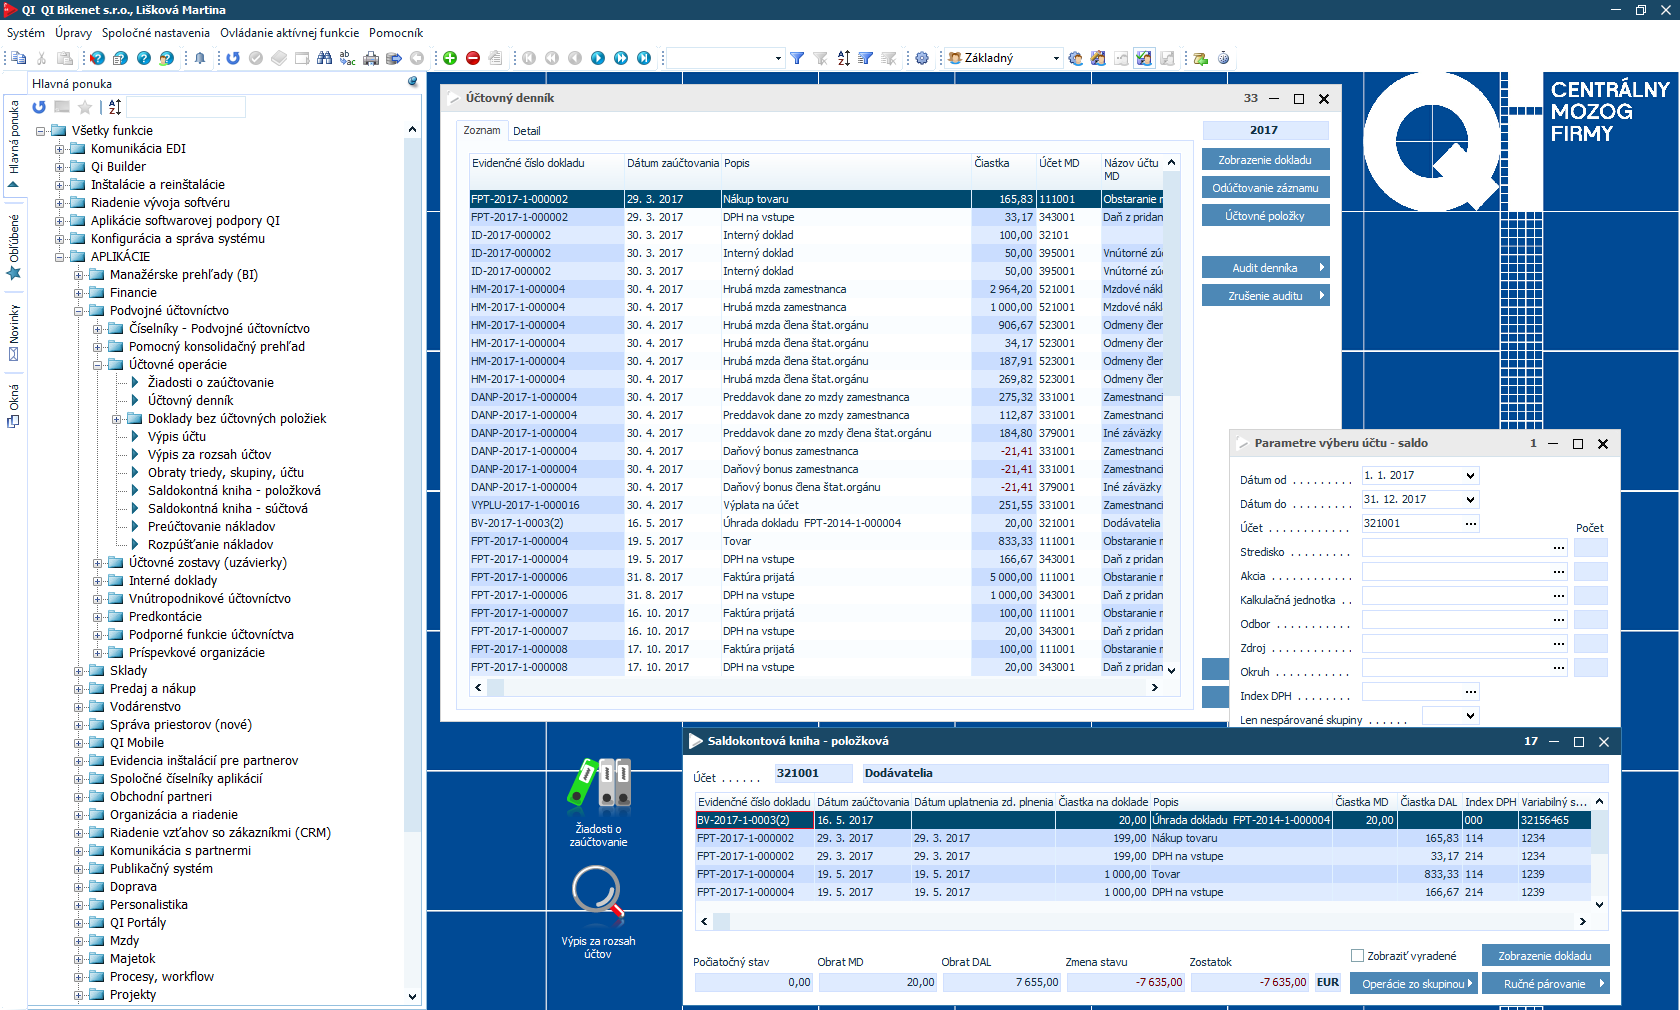1680x1010 pixels.
Task: Click the next record arrow icon
Action: tap(598, 58)
